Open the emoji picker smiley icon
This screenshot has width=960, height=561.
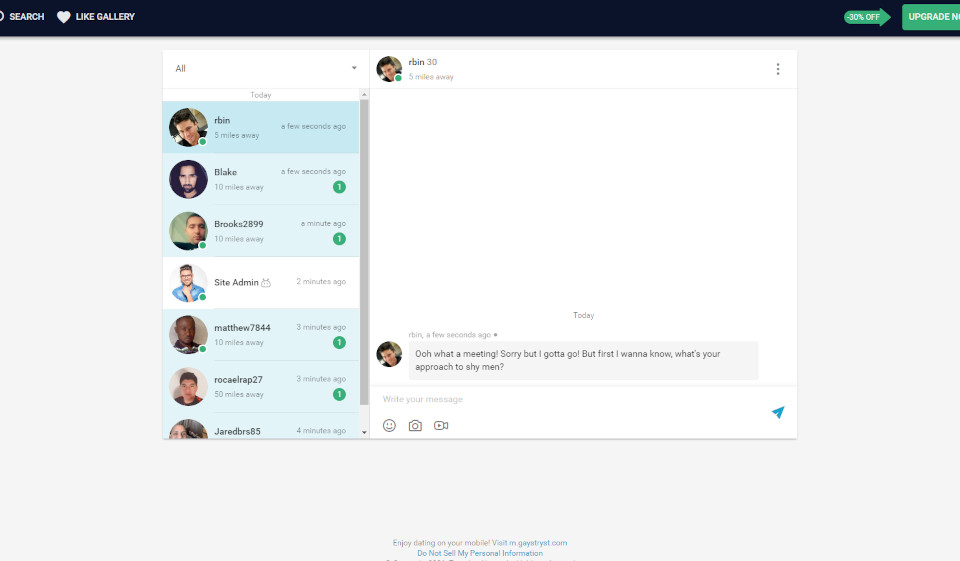[x=389, y=425]
